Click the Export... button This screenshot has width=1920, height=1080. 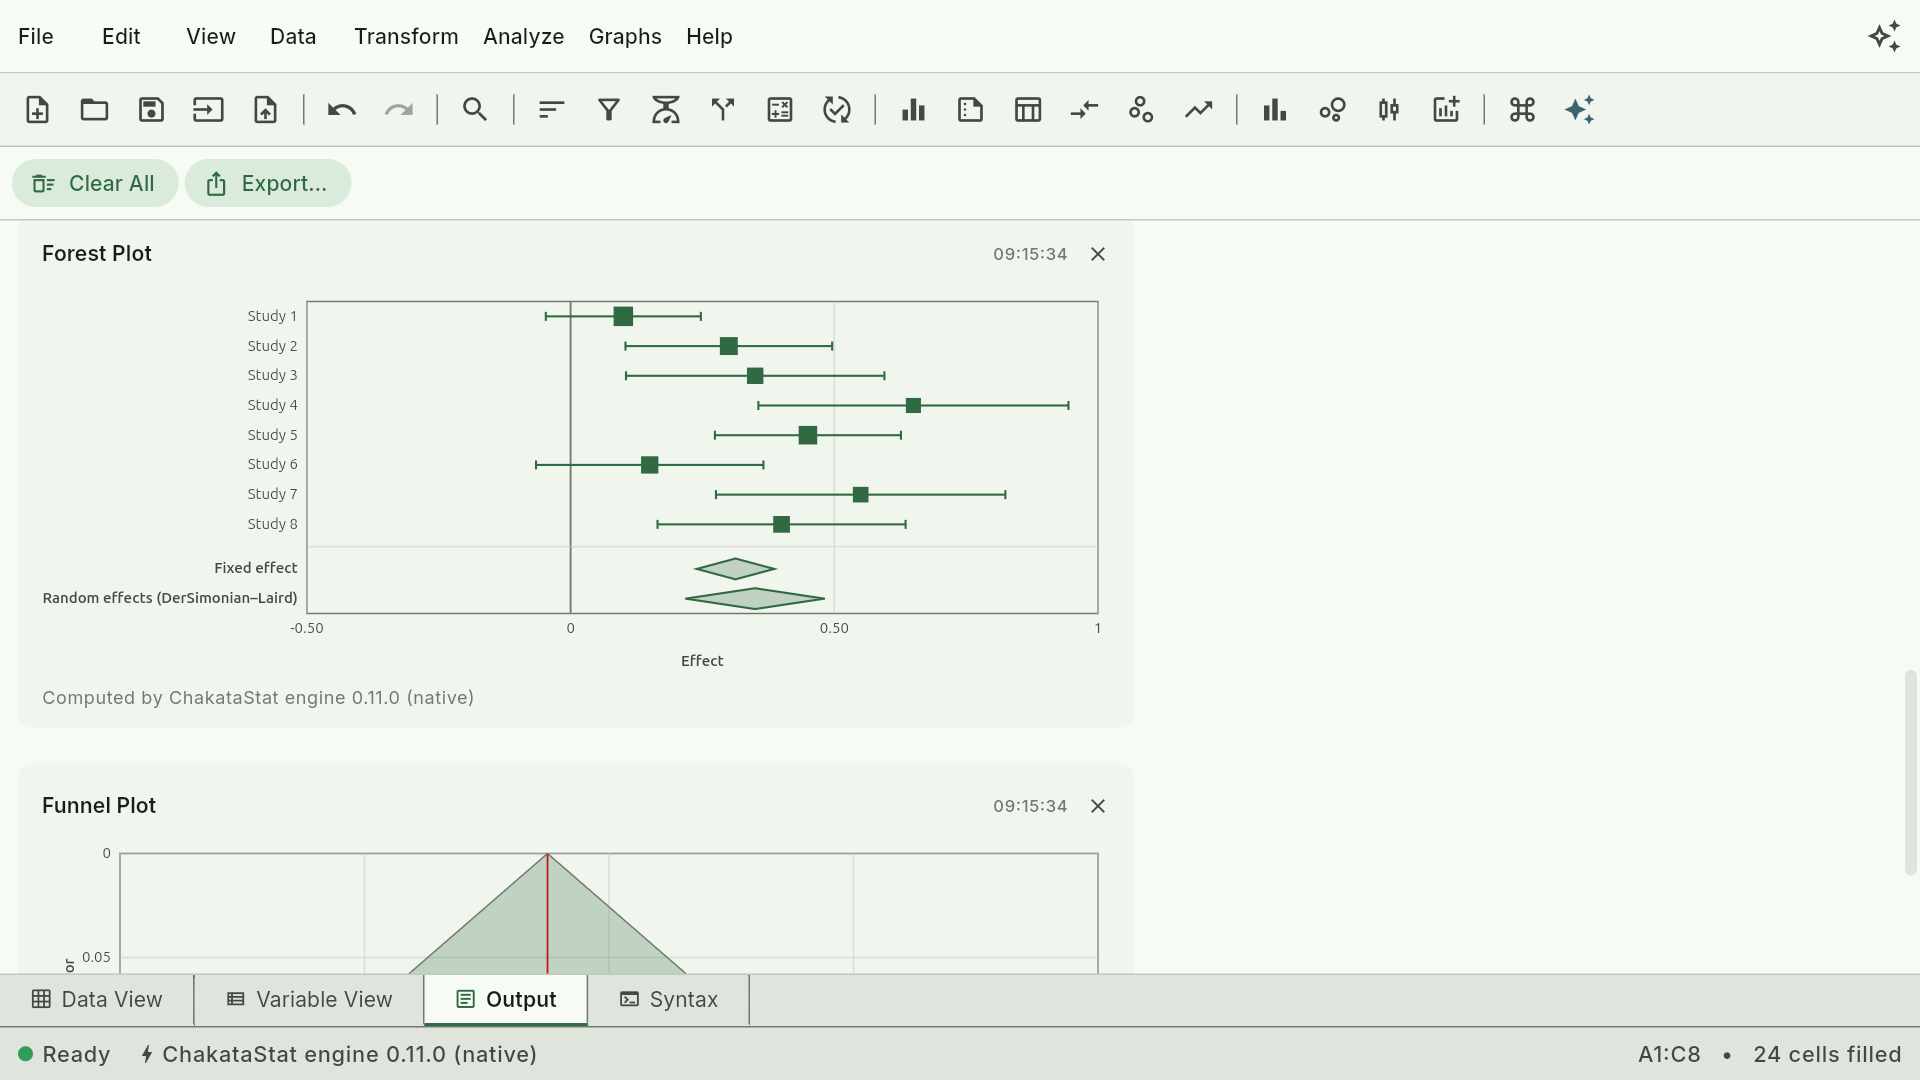[268, 184]
